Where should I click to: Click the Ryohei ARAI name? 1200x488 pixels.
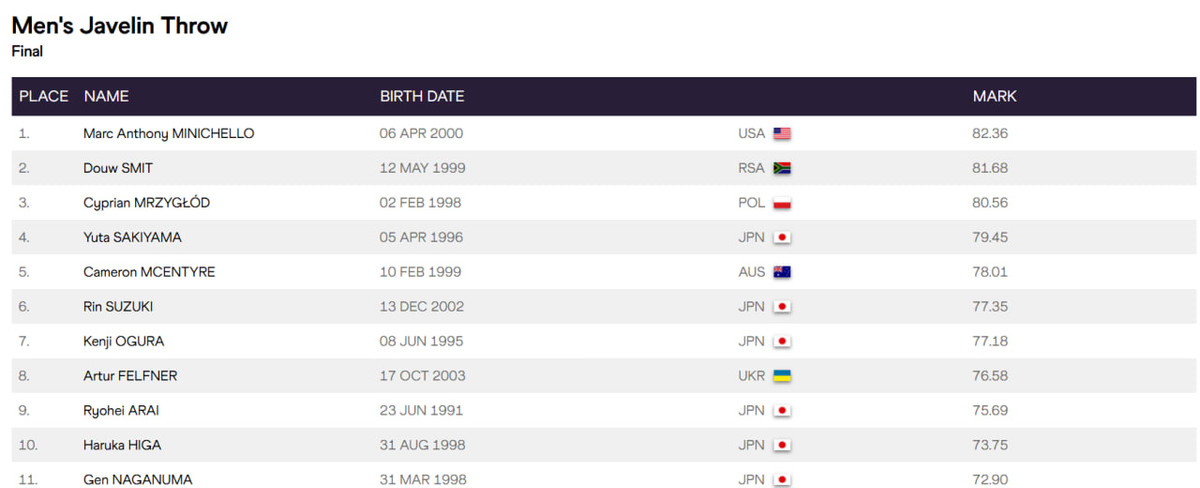121,410
